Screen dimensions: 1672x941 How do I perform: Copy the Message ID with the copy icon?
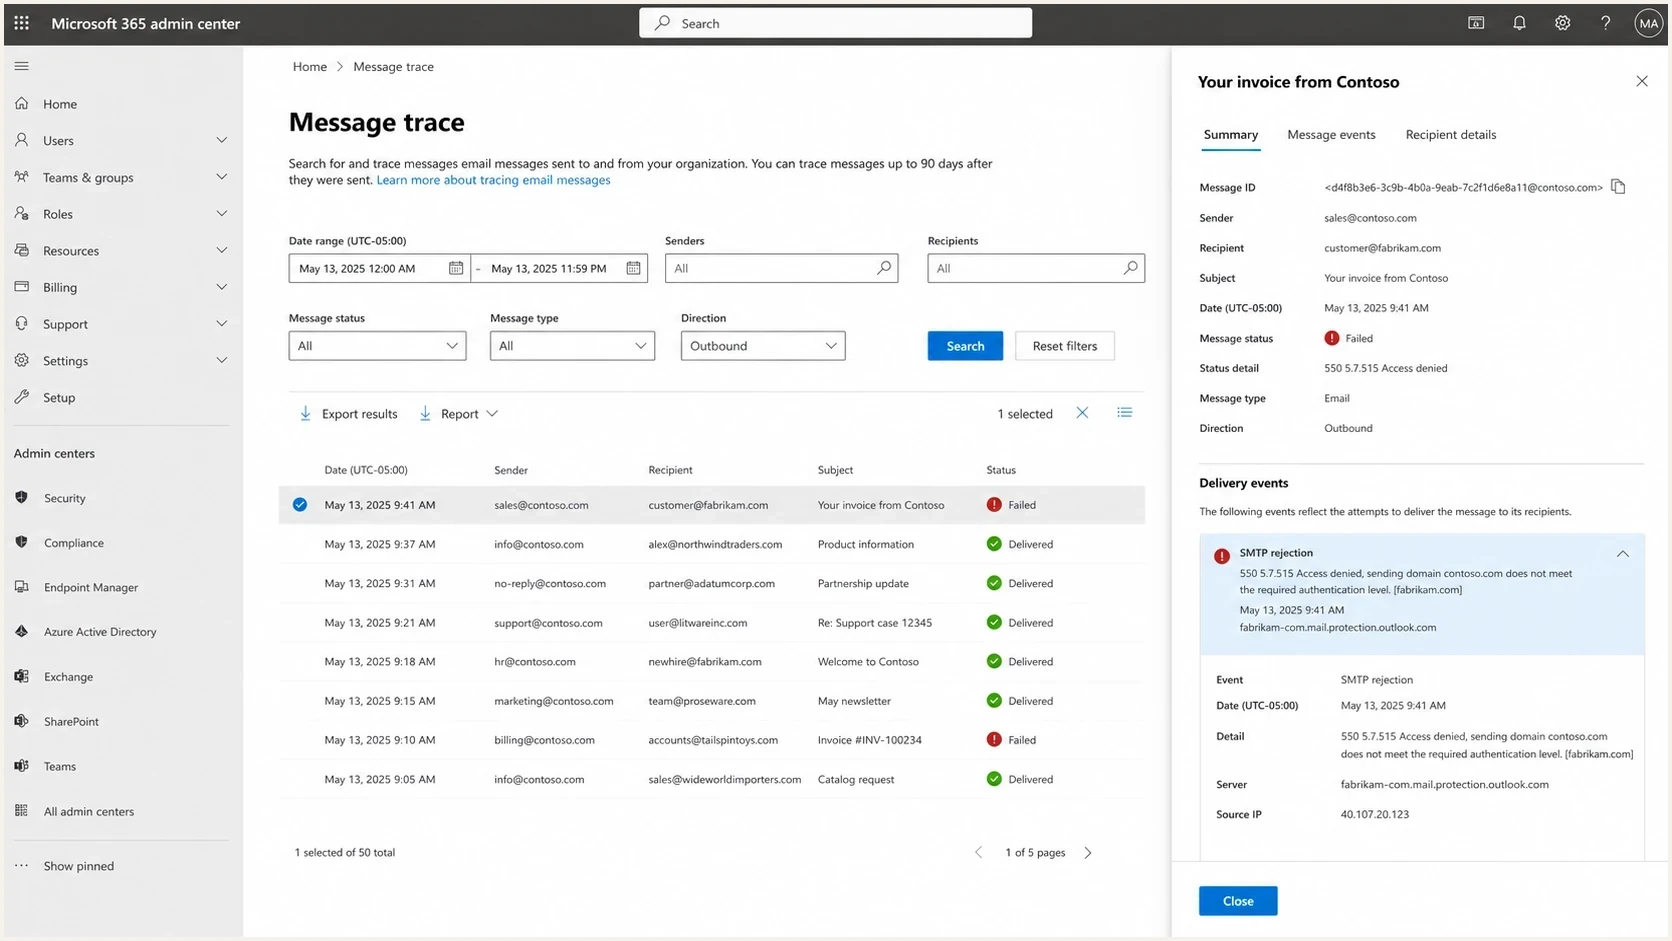pos(1618,187)
